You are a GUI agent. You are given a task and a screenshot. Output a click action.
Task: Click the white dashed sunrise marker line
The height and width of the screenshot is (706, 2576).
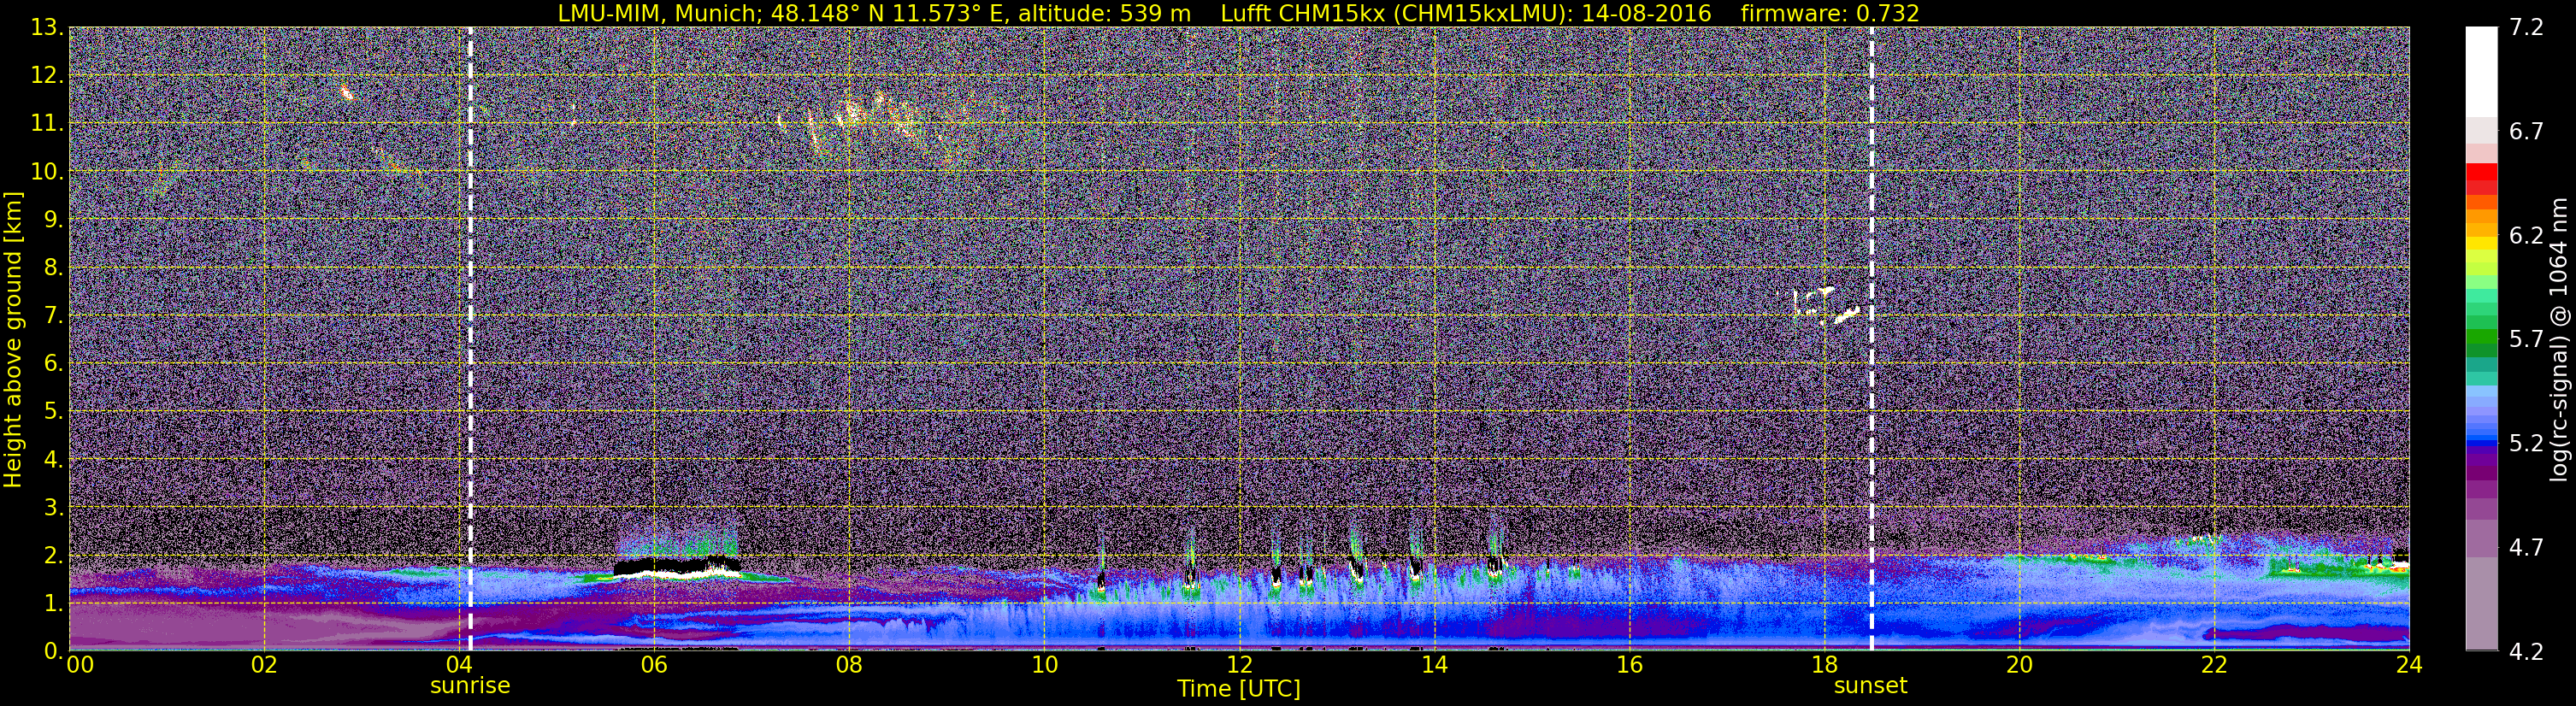[470, 339]
